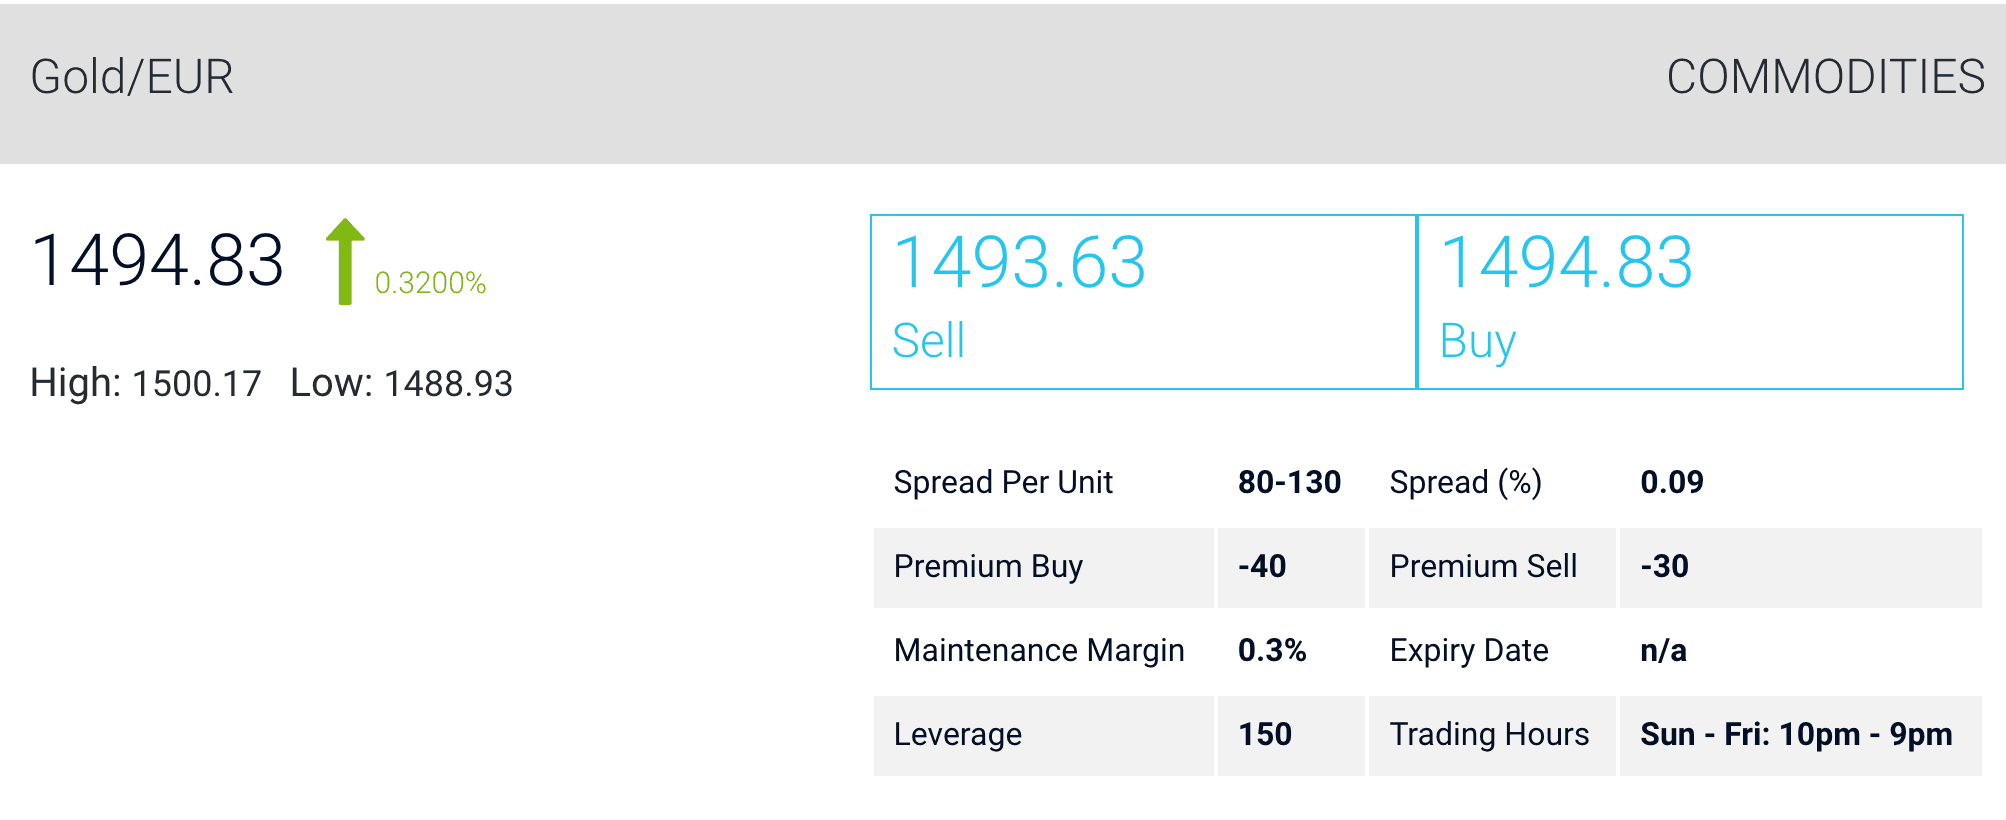Click the Maintenance Margin value 0.3%
Image resolution: width=2006 pixels, height=820 pixels.
[1272, 650]
